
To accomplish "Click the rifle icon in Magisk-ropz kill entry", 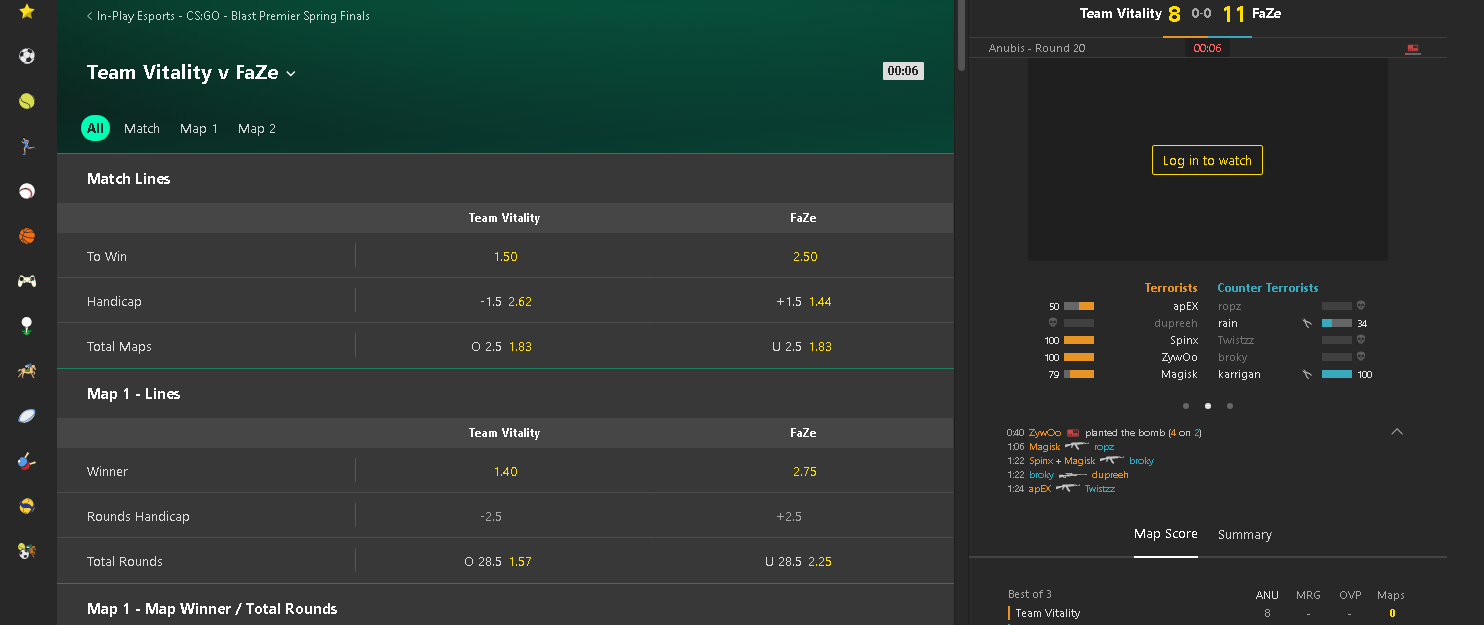I will point(1077,446).
